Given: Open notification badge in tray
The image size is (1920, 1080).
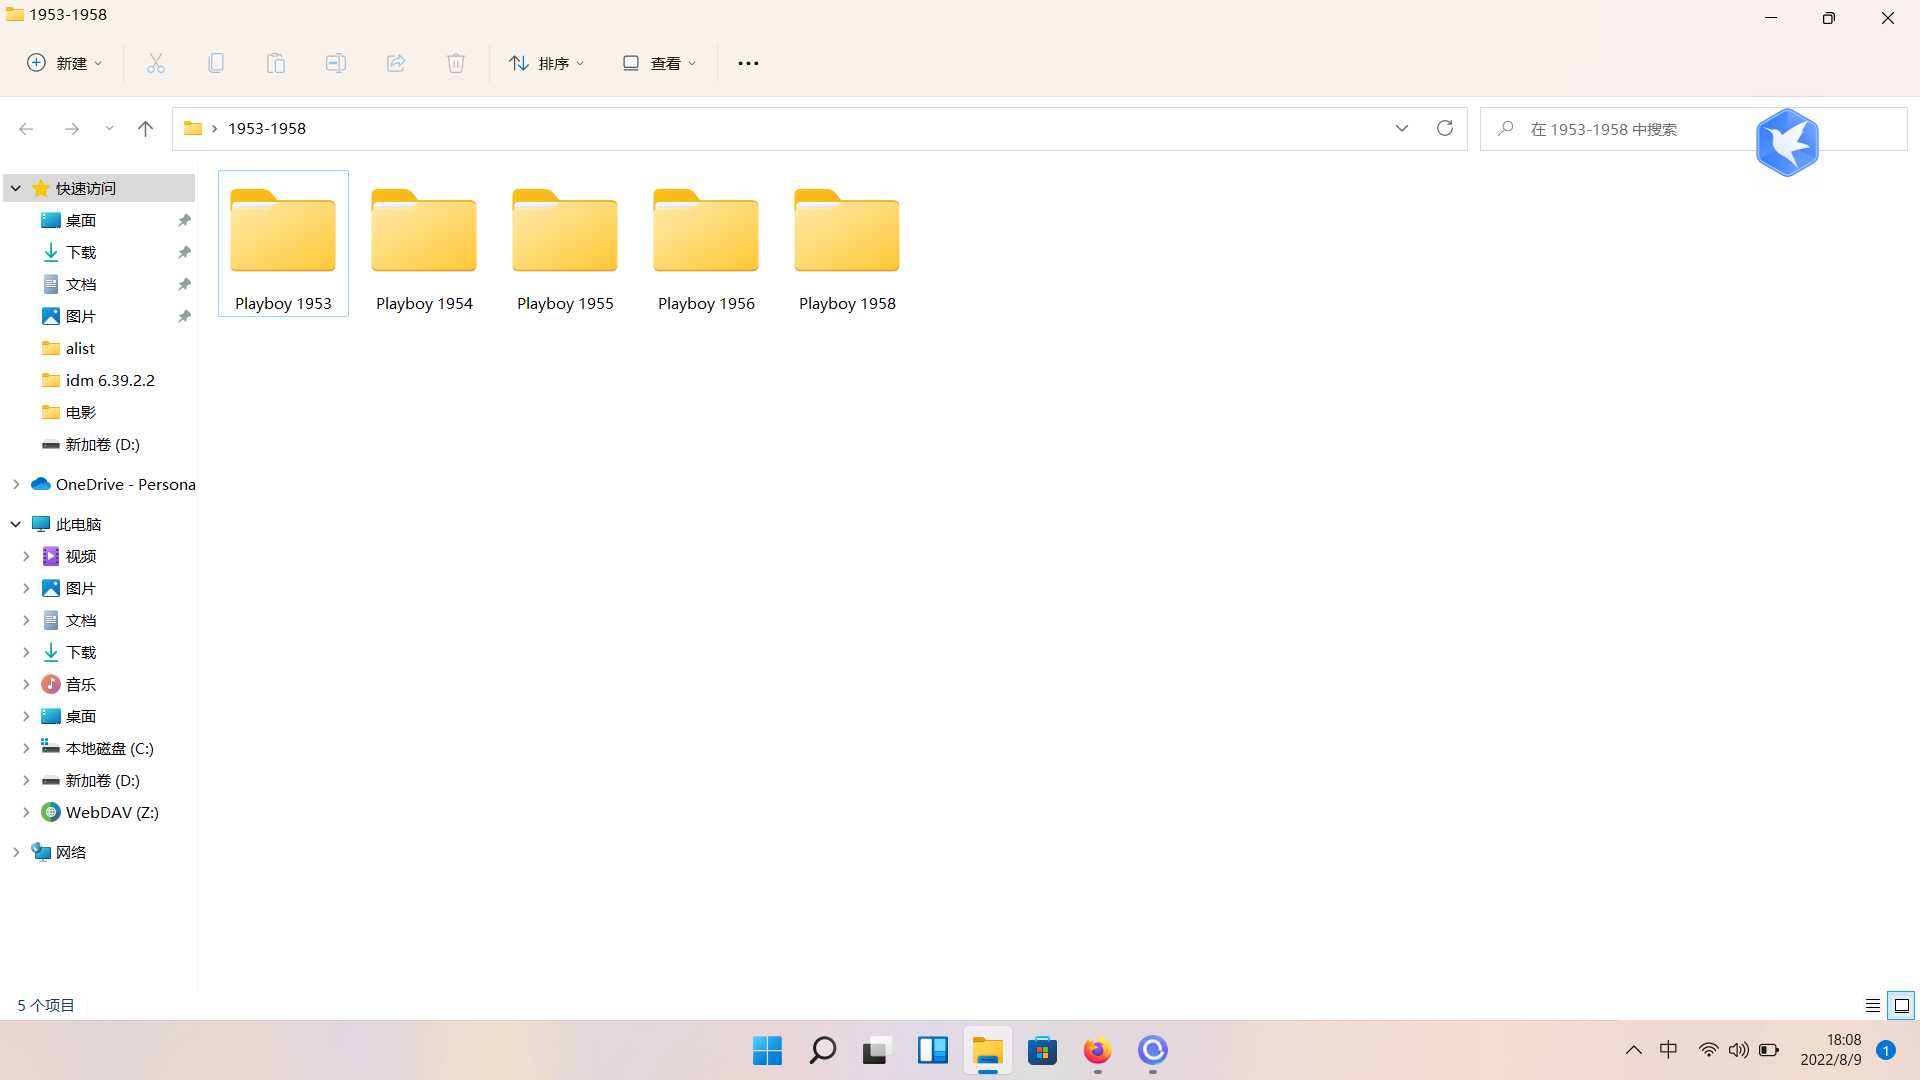Looking at the screenshot, I should 1886,1050.
